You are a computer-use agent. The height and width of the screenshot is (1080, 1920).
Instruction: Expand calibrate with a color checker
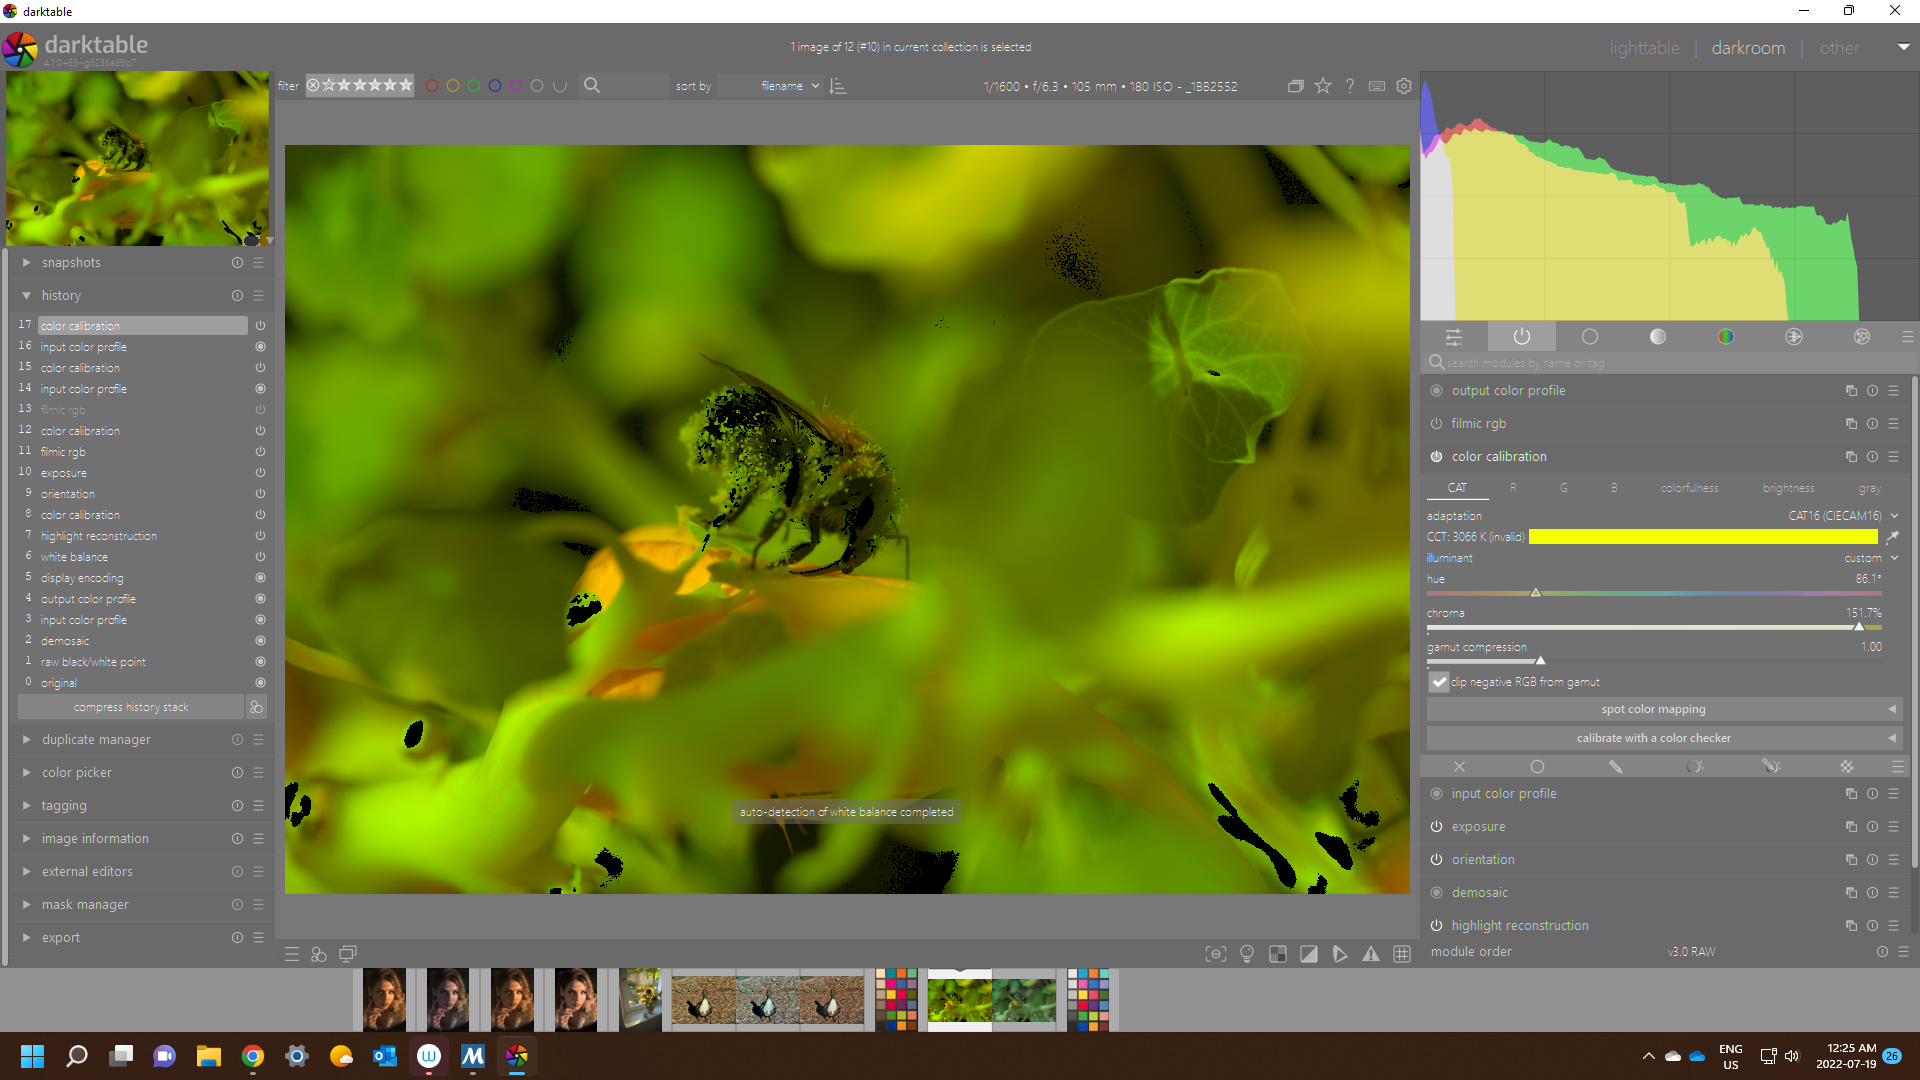[1654, 738]
